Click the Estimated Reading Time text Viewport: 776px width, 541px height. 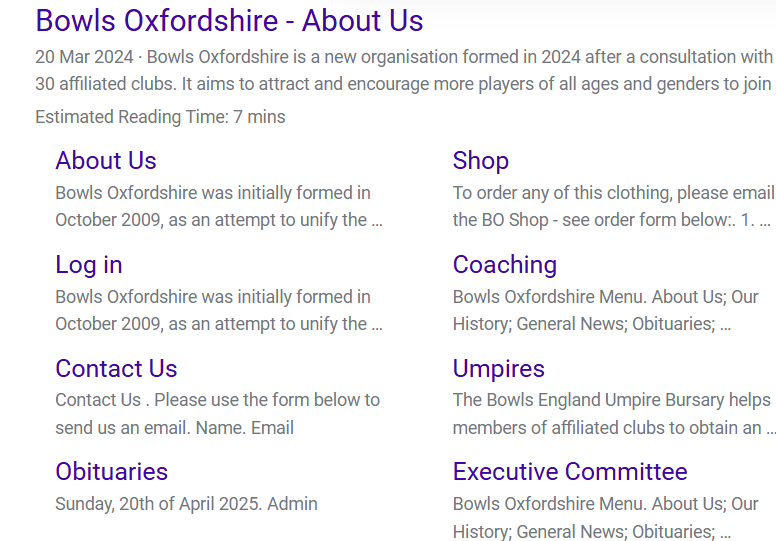click(x=160, y=117)
